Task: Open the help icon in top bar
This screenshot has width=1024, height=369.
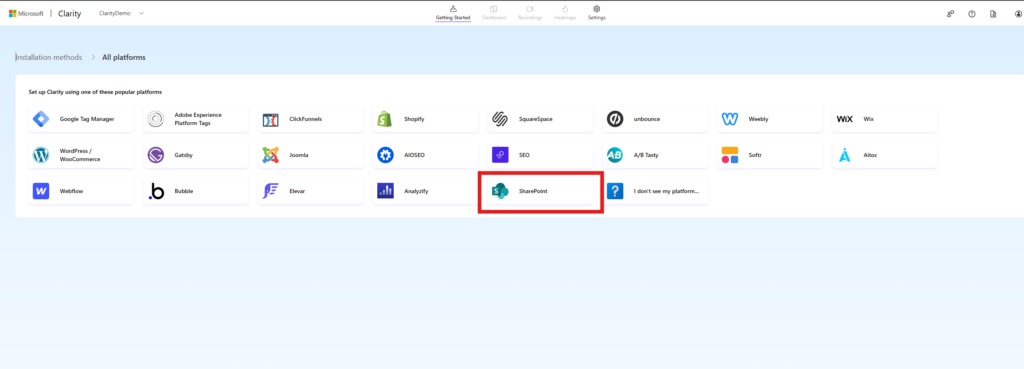Action: [x=972, y=14]
